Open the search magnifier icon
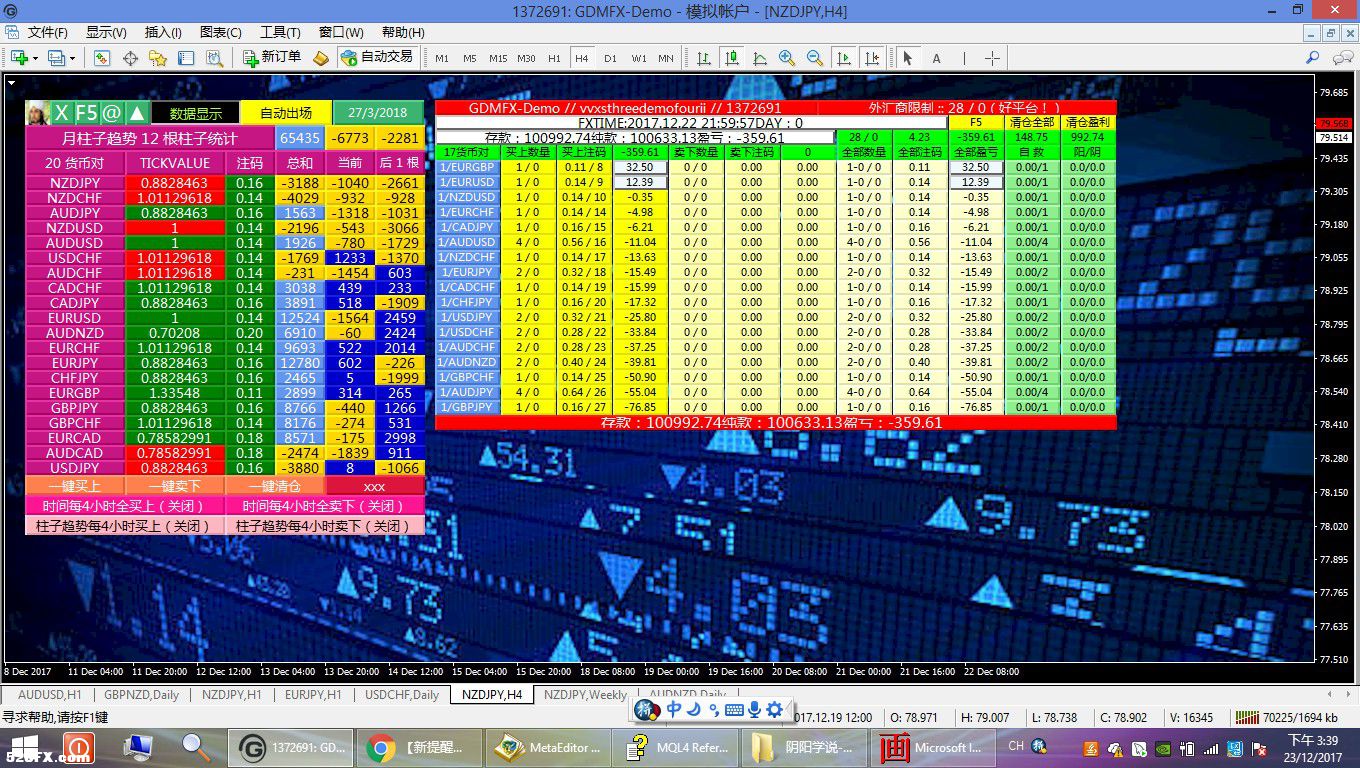Image resolution: width=1360 pixels, height=768 pixels. pos(1313,58)
